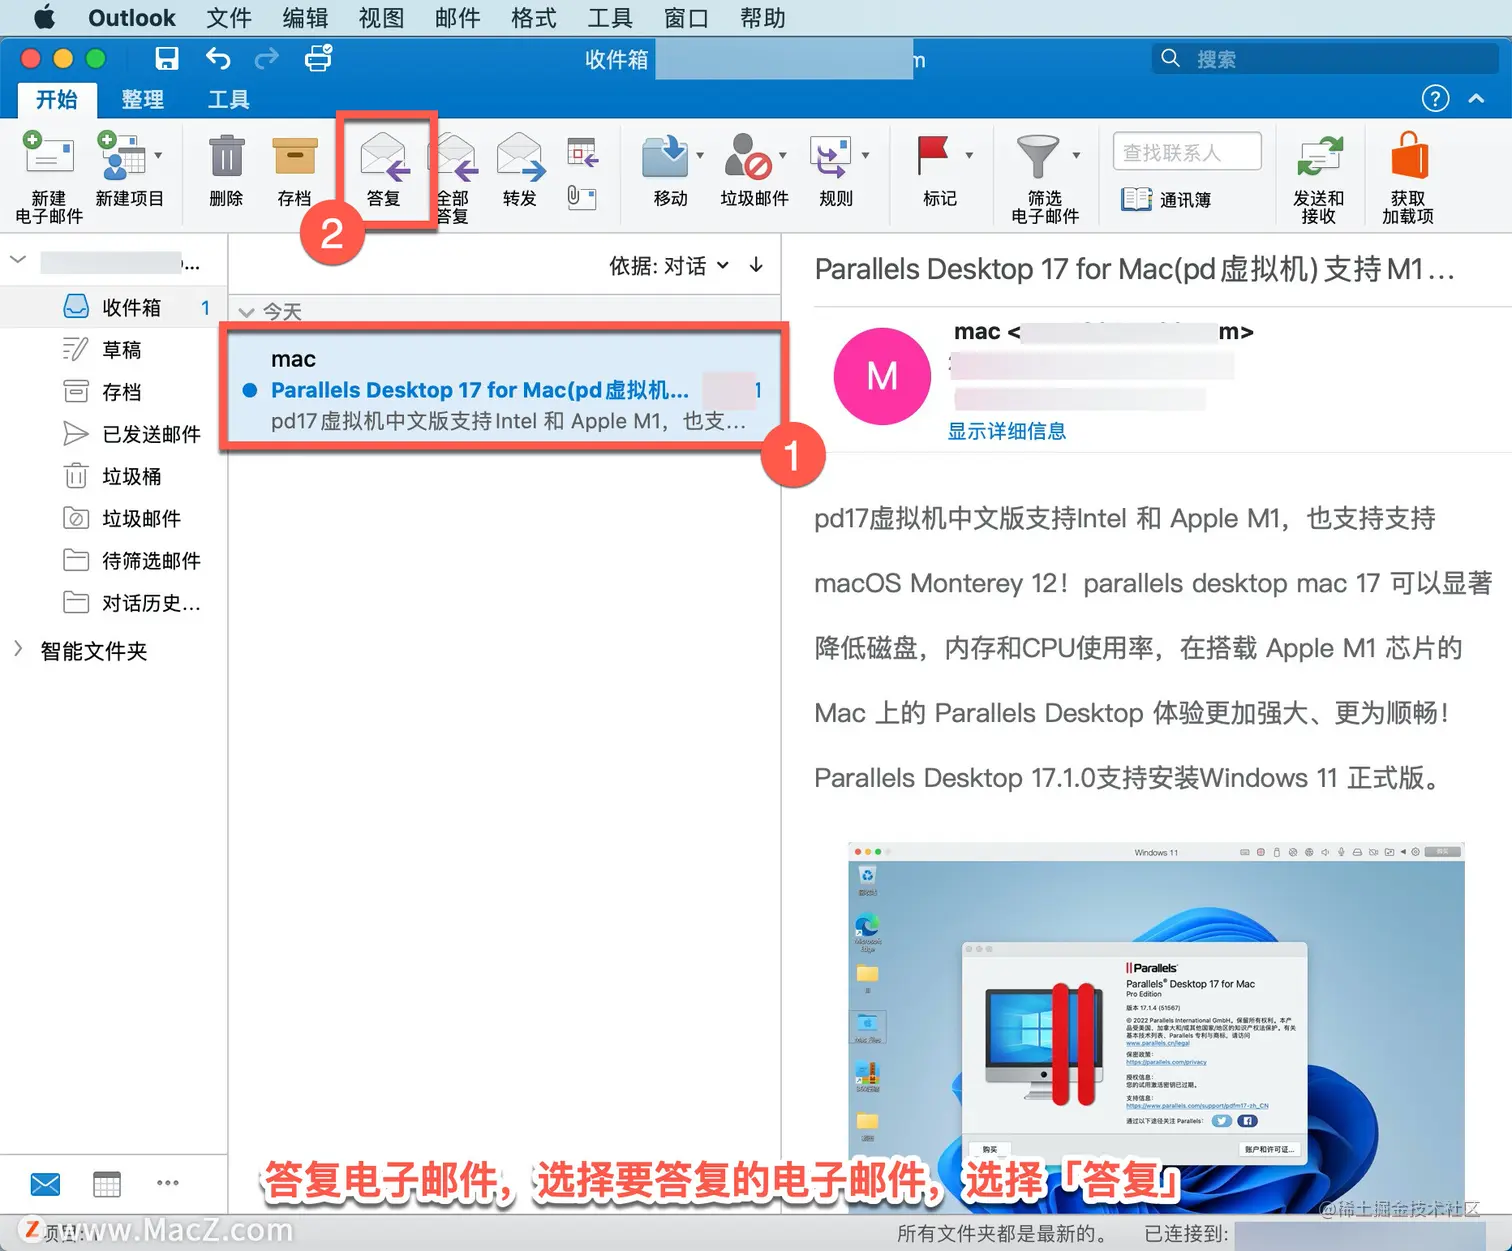Switch to the 工具 ribbon tab
Screen dimensions: 1512x1251
[228, 99]
